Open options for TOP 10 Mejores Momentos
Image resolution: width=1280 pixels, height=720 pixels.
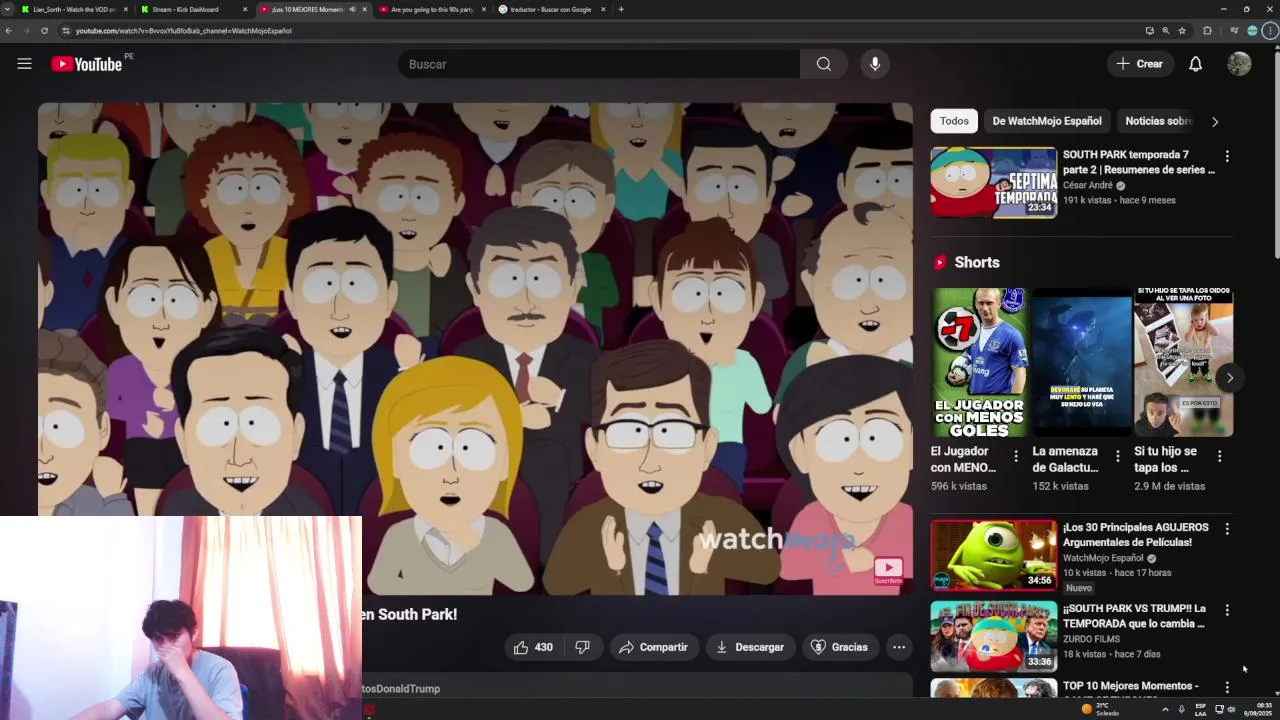tap(1227, 688)
